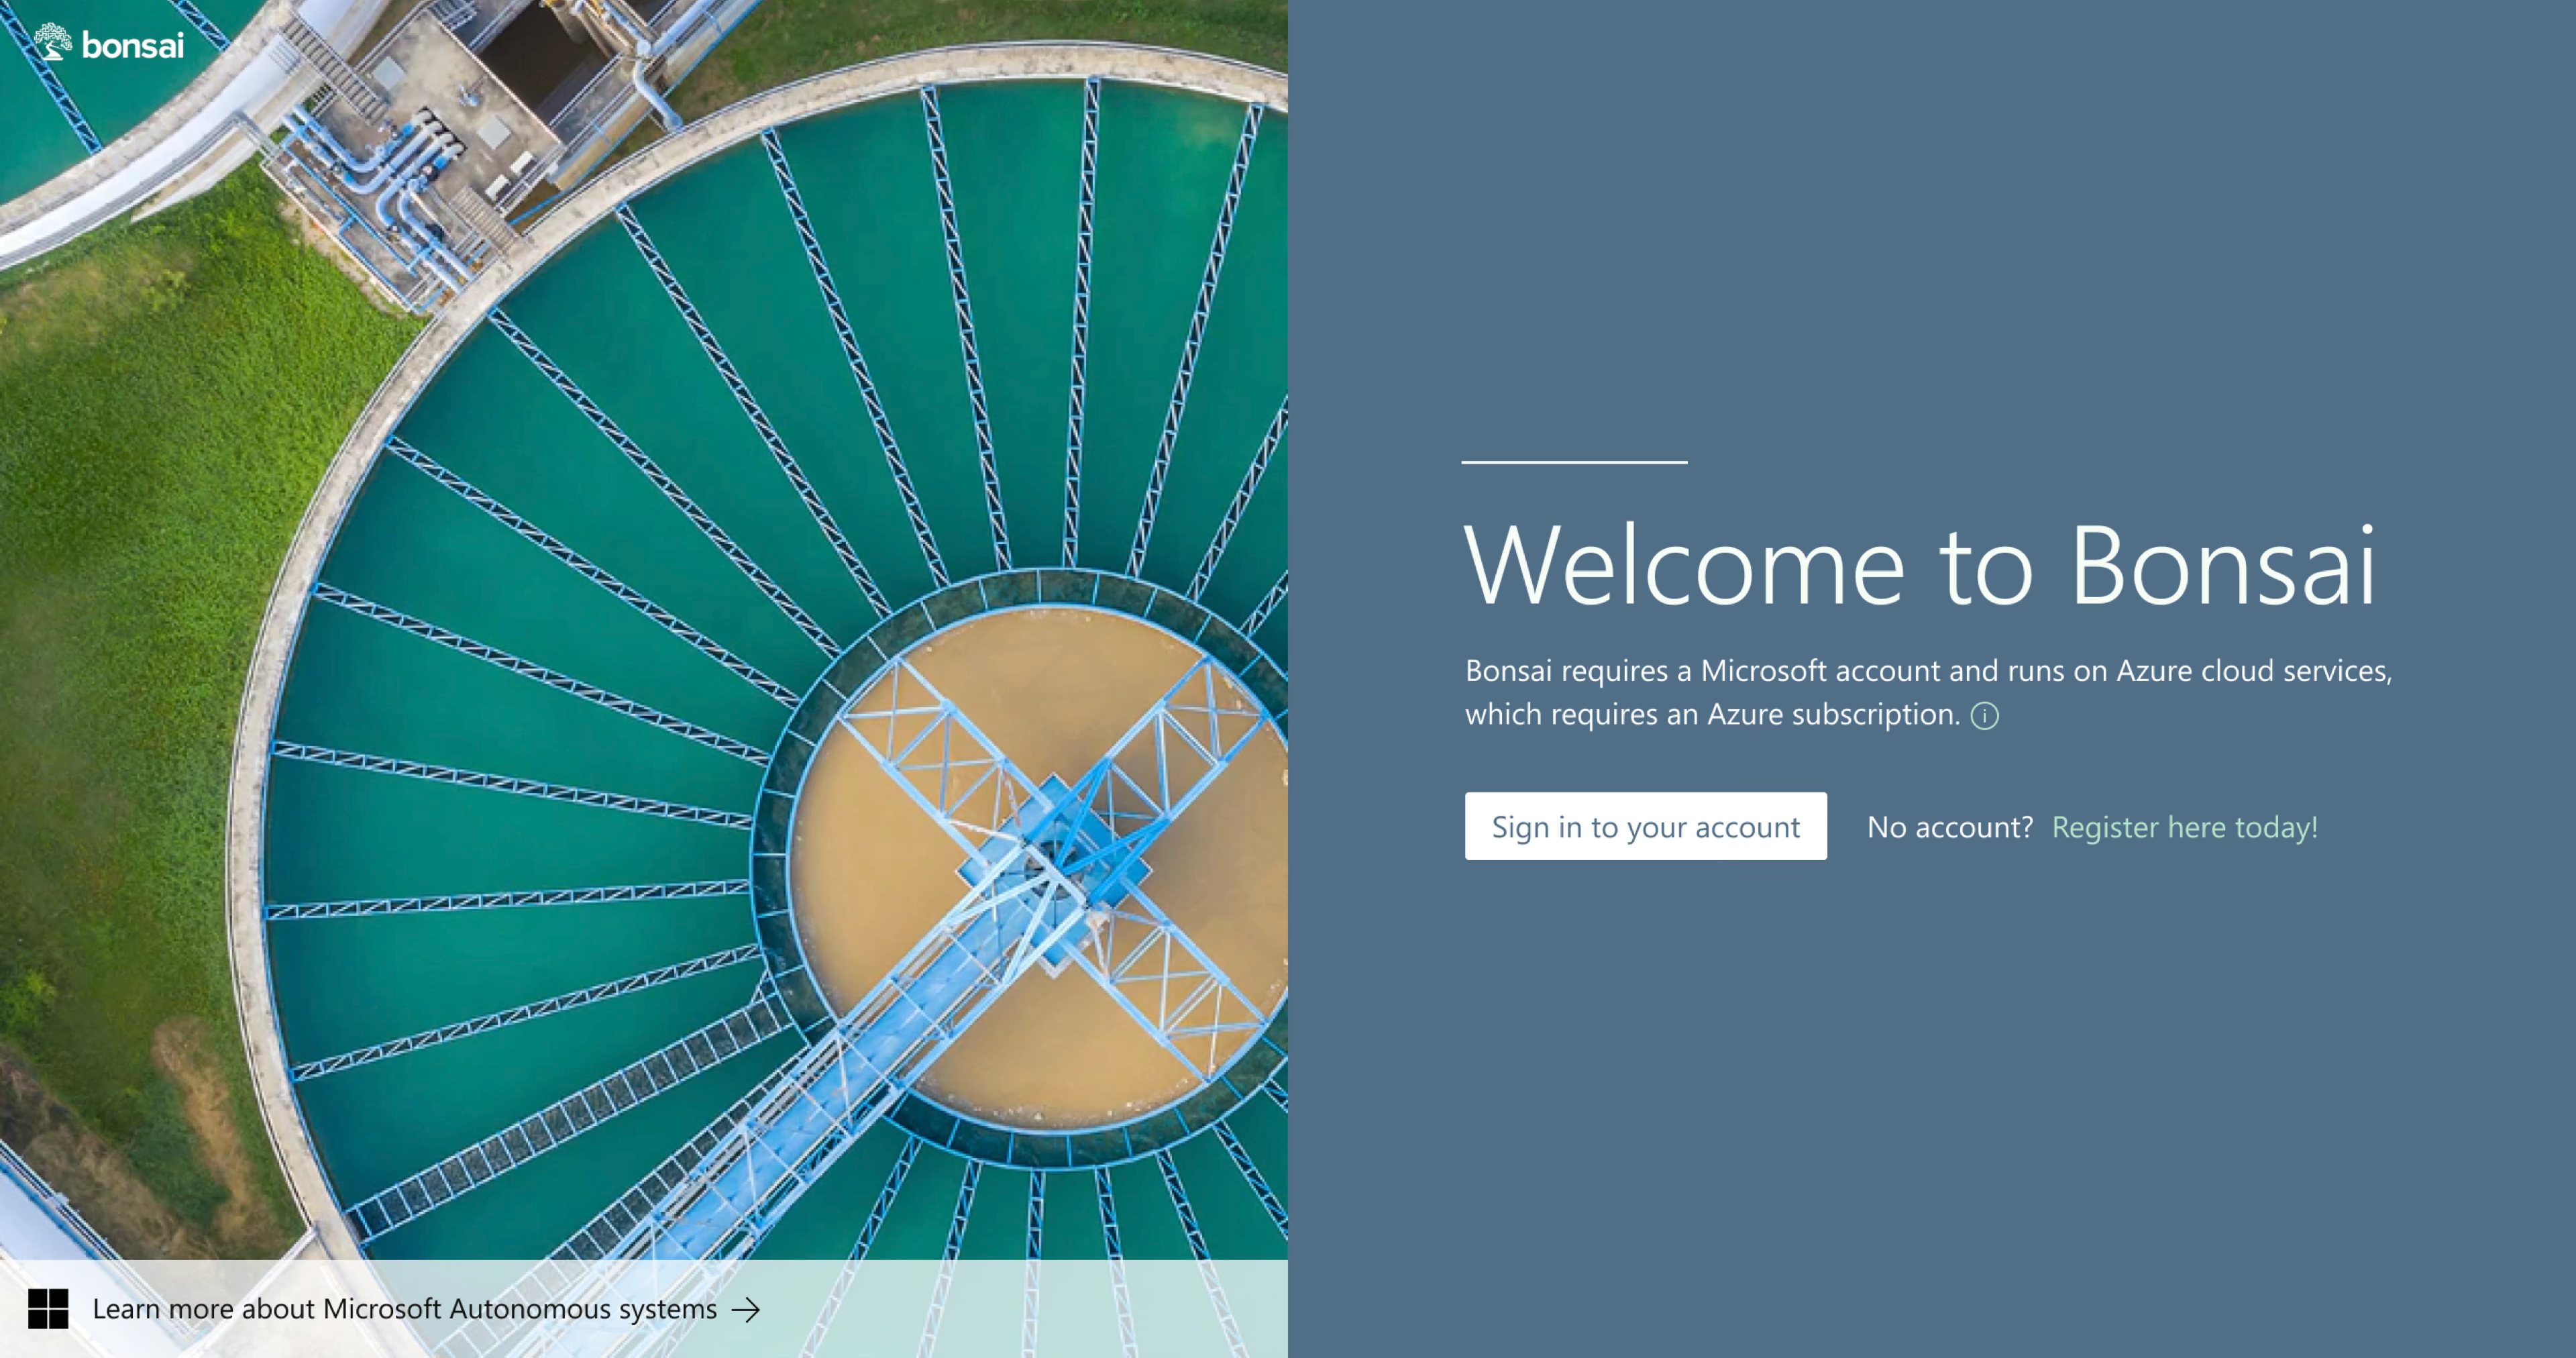Open the Azure subscription info icon
Viewport: 2576px width, 1358px height.
click(1984, 716)
